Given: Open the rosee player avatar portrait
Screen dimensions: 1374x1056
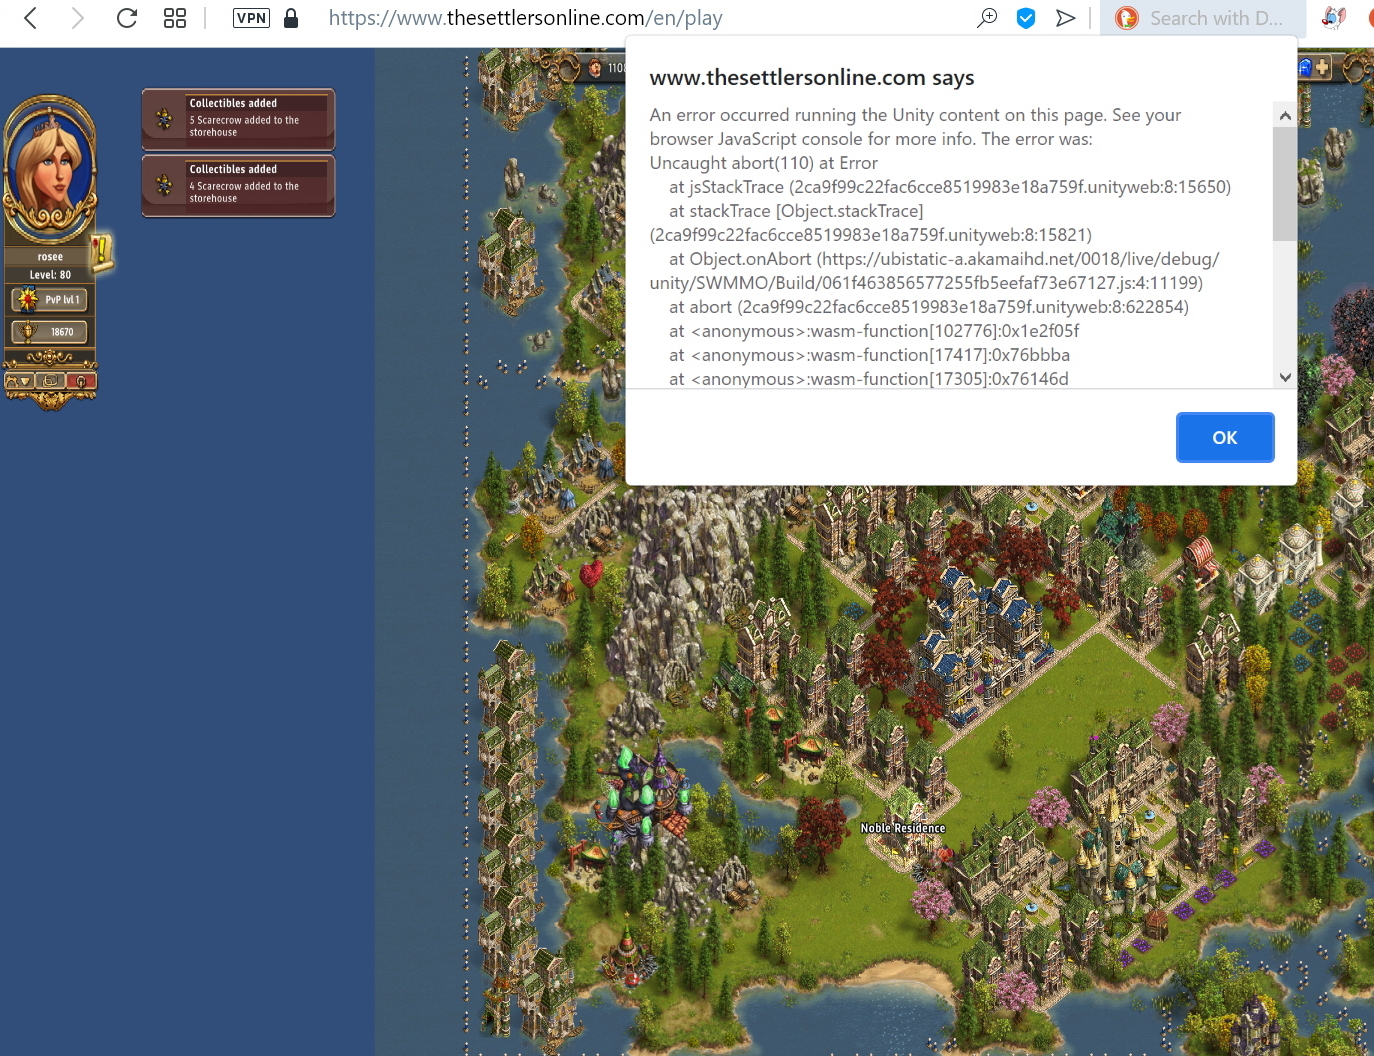Looking at the screenshot, I should (50, 170).
